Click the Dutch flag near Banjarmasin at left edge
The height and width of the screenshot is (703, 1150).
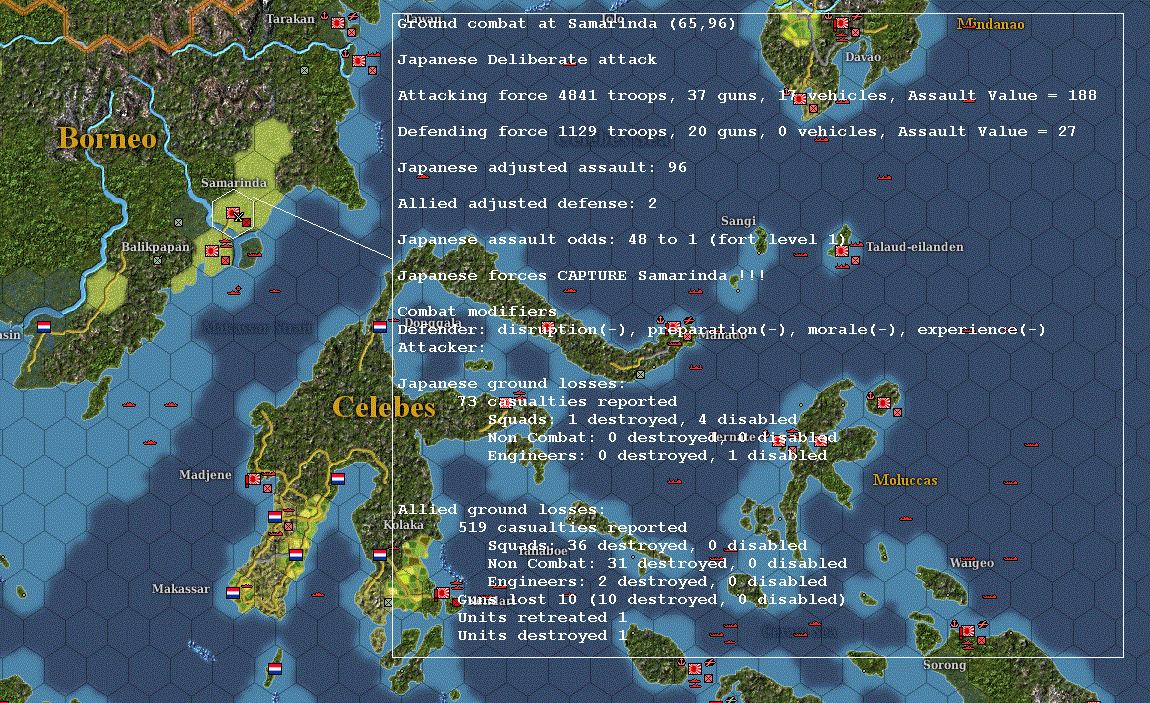[44, 326]
